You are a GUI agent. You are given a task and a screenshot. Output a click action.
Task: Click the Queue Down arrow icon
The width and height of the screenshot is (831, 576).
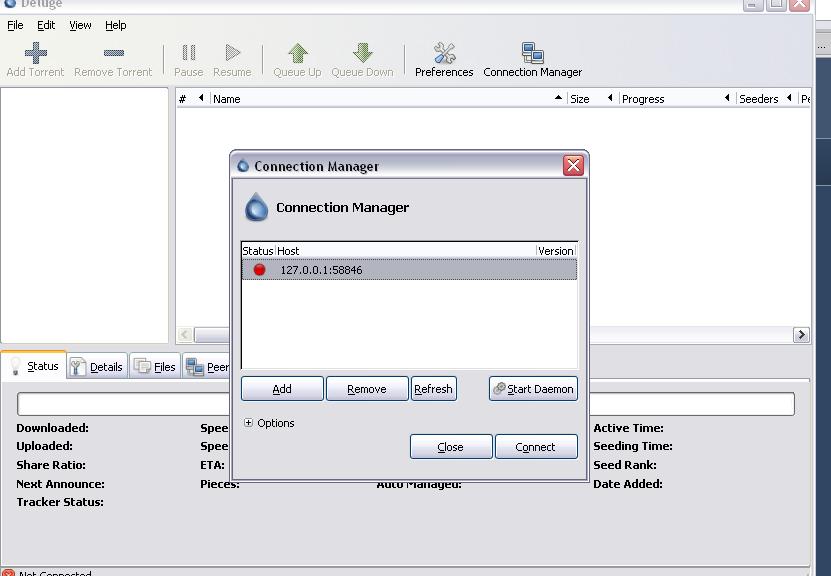coord(363,53)
